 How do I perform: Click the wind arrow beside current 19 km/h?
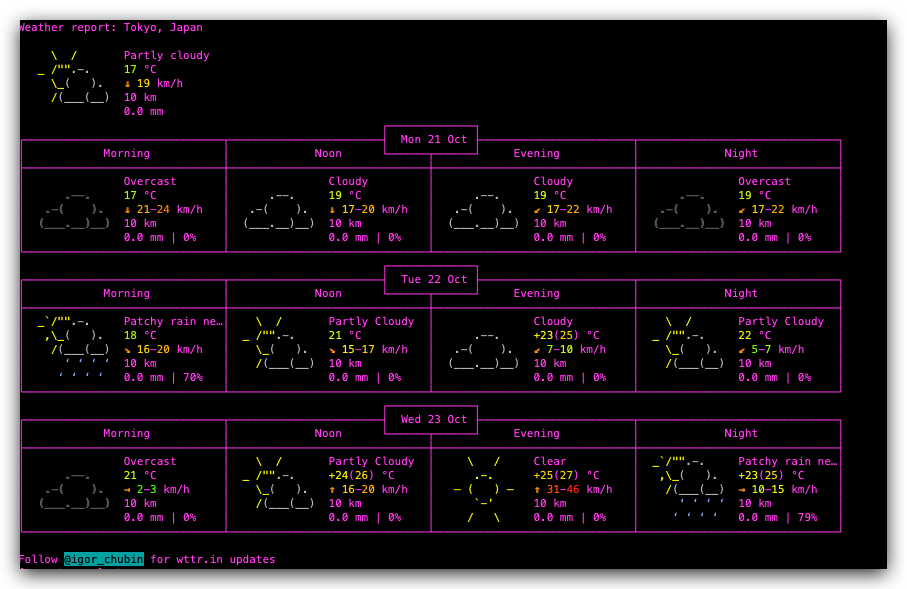click(x=127, y=84)
